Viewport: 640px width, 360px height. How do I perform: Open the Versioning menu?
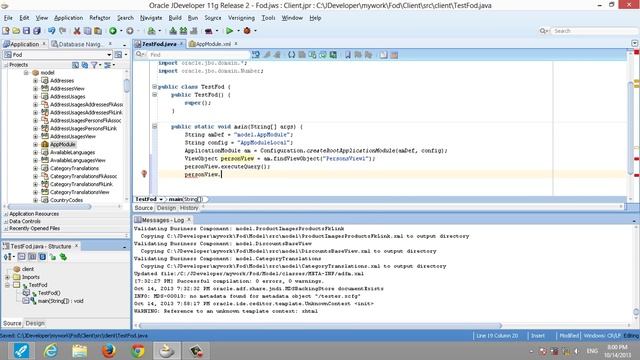241,18
